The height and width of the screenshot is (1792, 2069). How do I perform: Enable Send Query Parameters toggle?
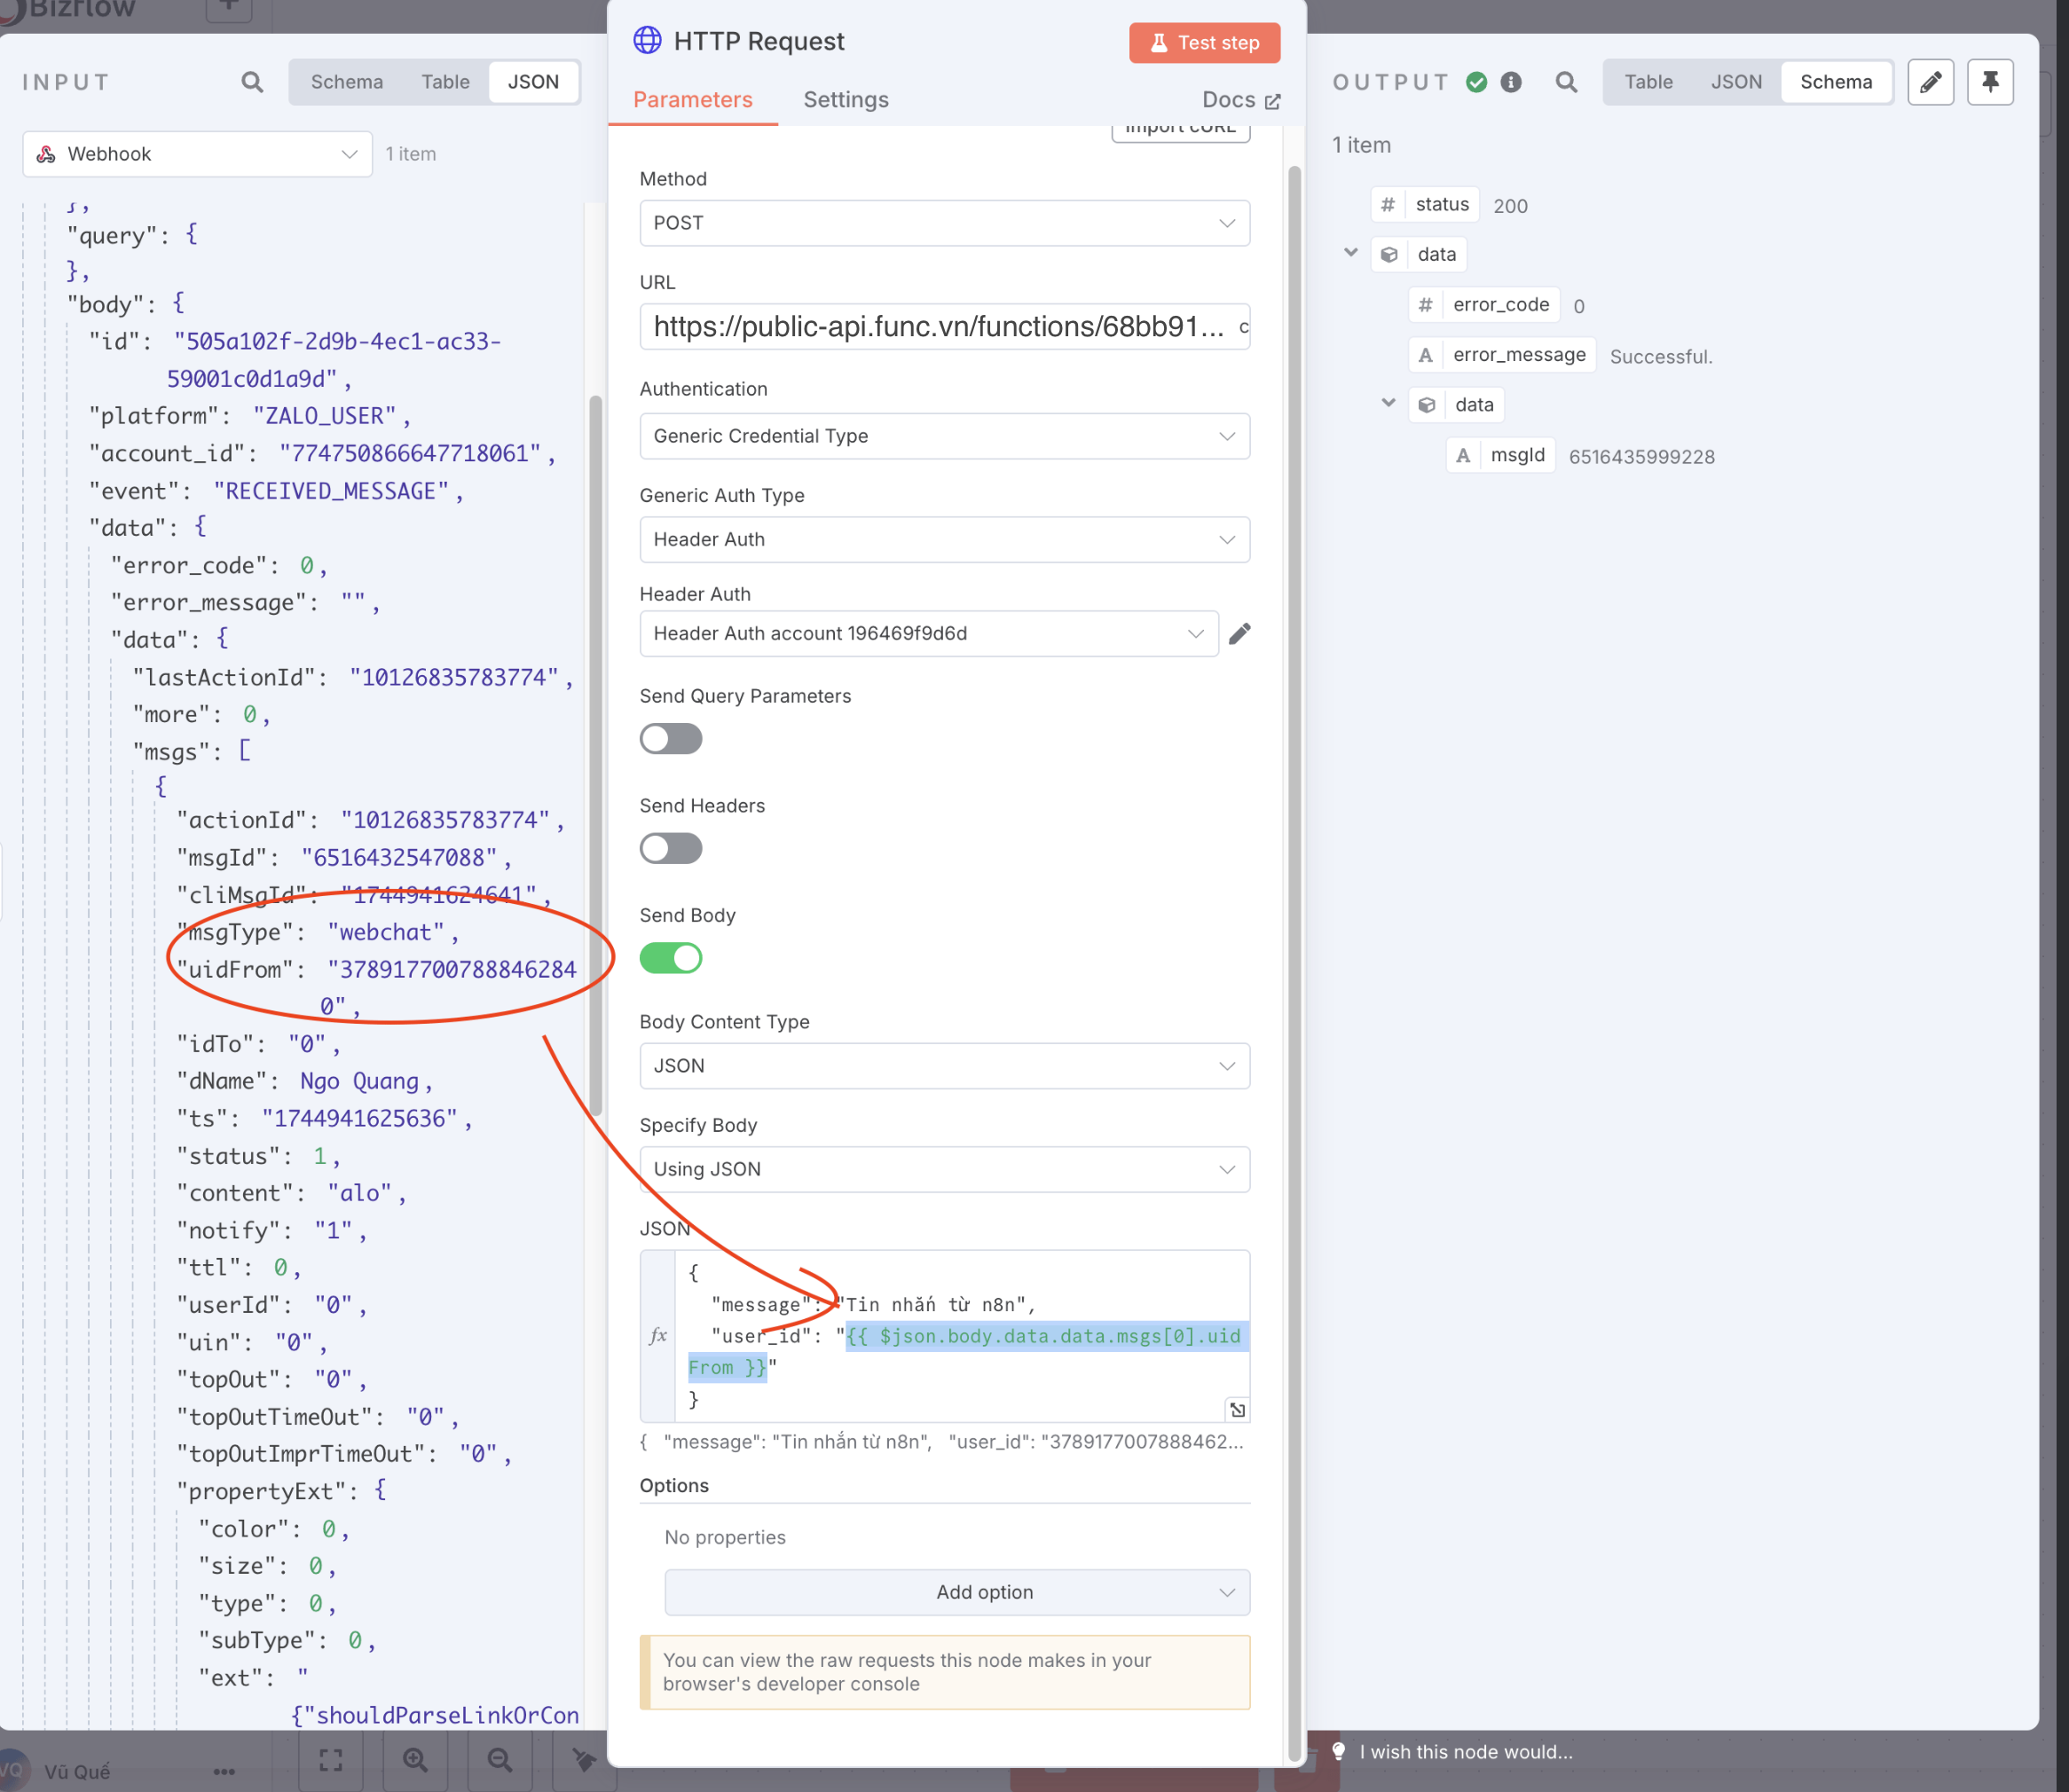(x=670, y=739)
